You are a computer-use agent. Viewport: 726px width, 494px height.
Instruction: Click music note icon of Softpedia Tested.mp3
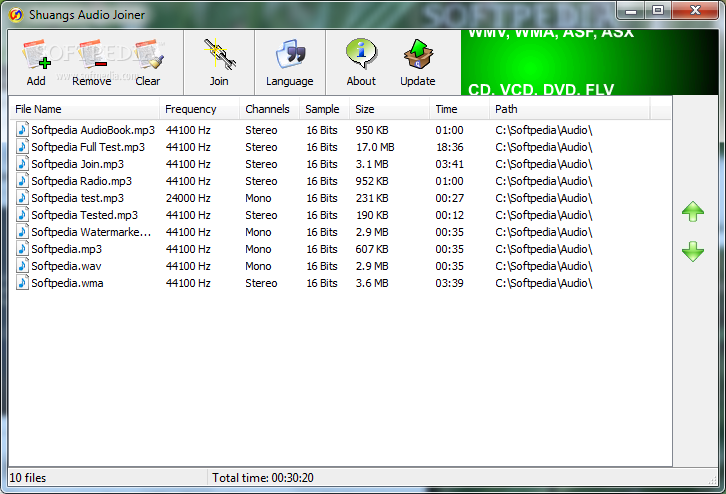22,215
